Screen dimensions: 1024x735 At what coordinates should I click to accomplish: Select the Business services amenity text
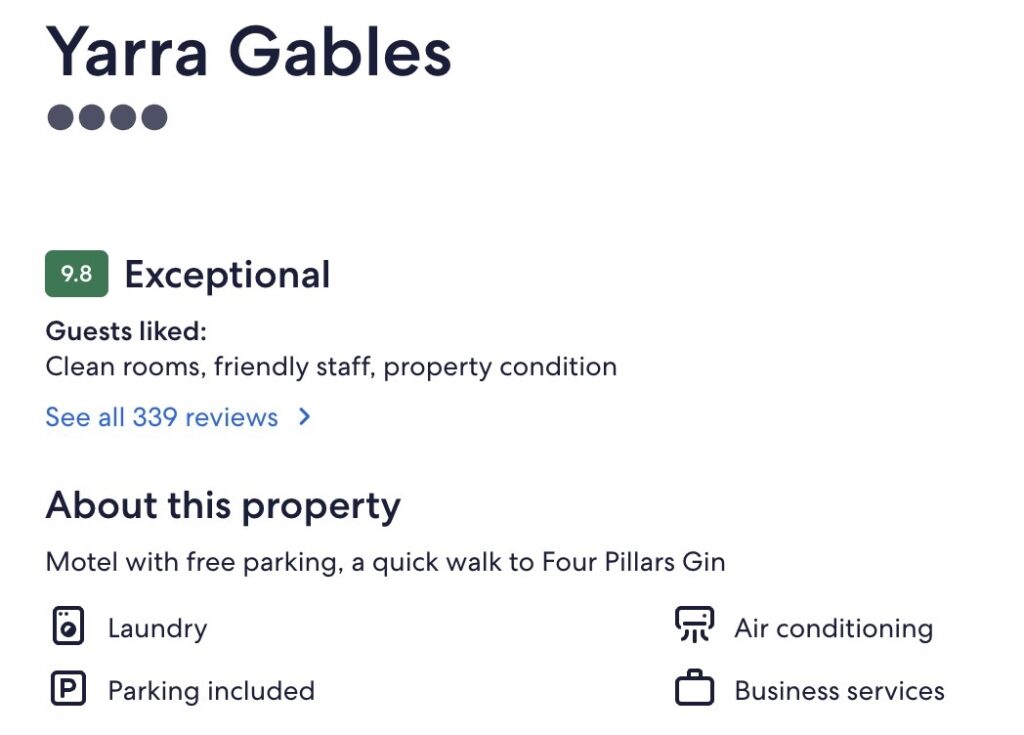[x=839, y=691]
